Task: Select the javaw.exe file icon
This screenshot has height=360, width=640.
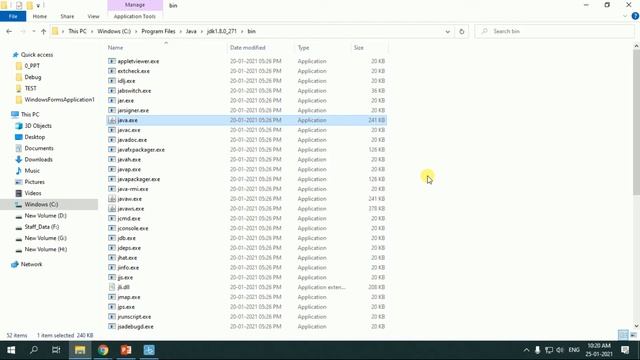Action: (x=112, y=199)
